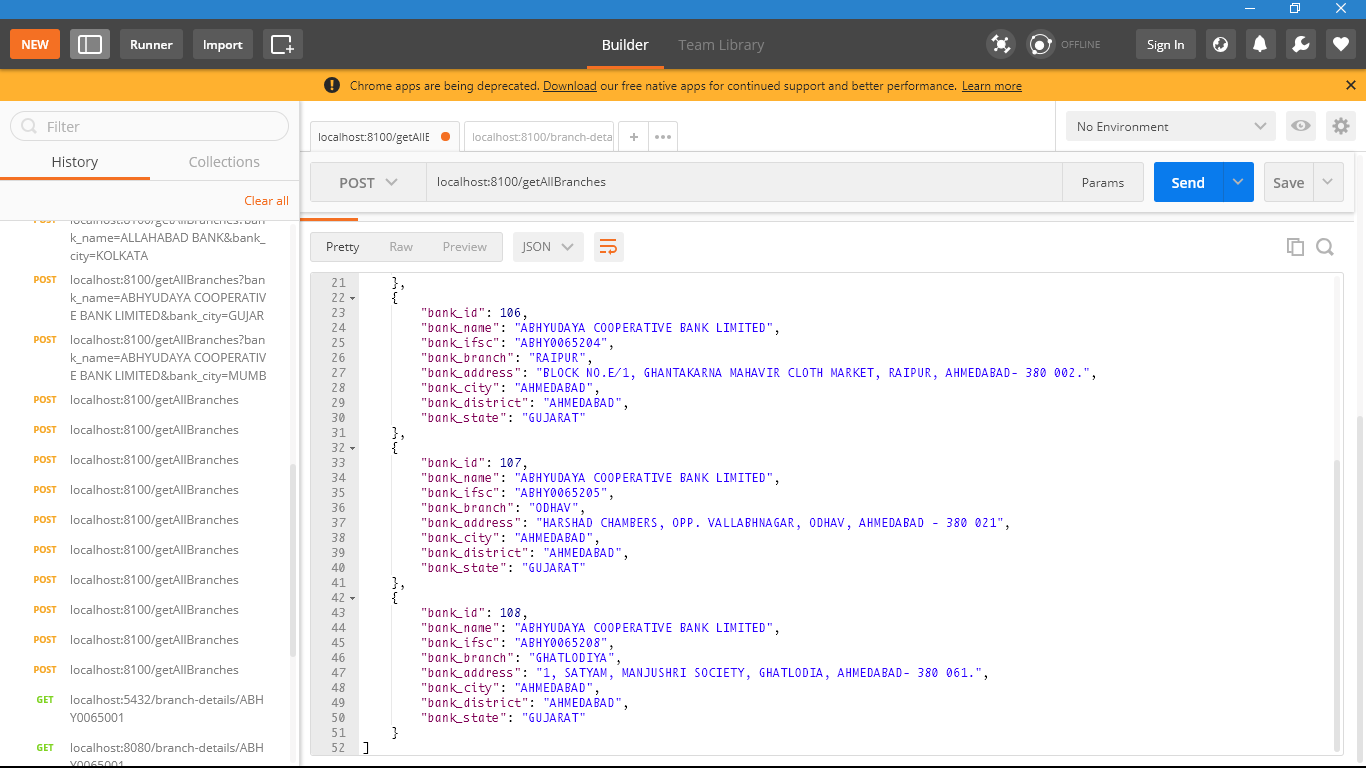
Task: Open the notifications bell
Action: pos(1260,44)
